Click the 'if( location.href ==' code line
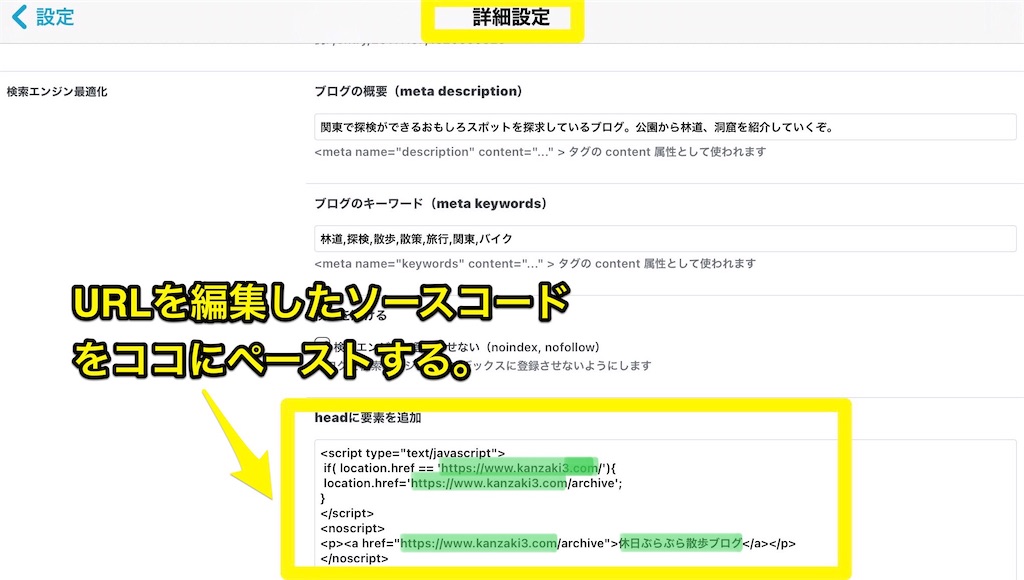This screenshot has height=580, width=1024. [x=470, y=468]
